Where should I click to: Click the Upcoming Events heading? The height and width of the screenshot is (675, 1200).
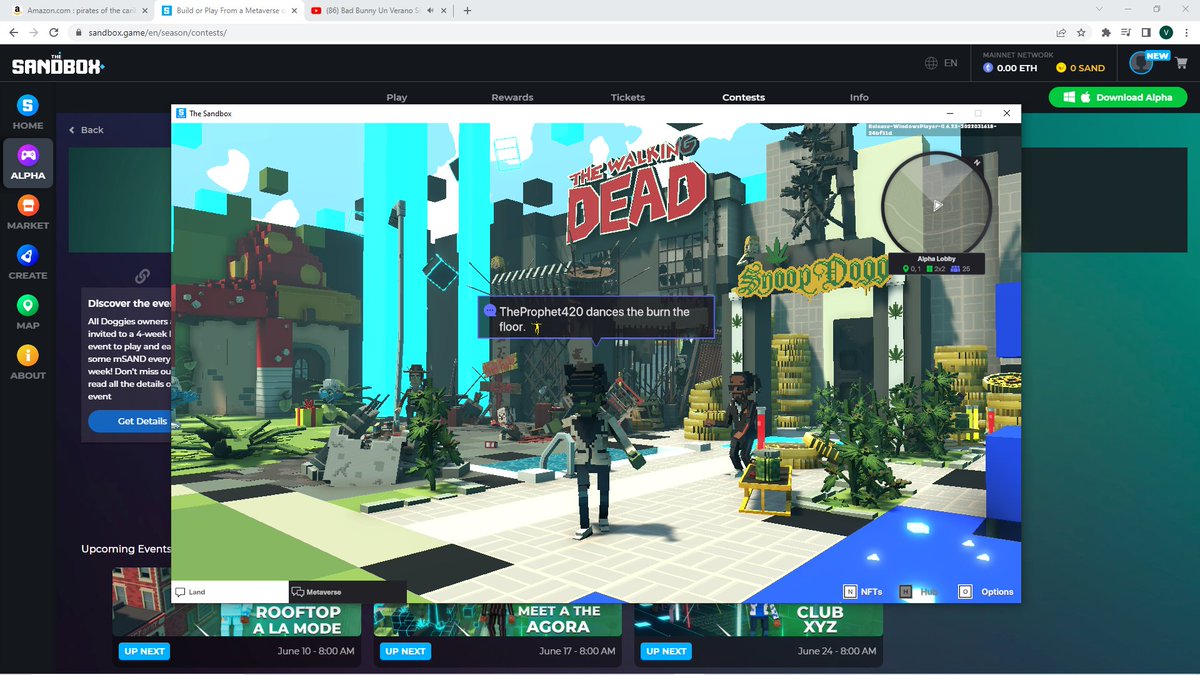pyautogui.click(x=126, y=549)
